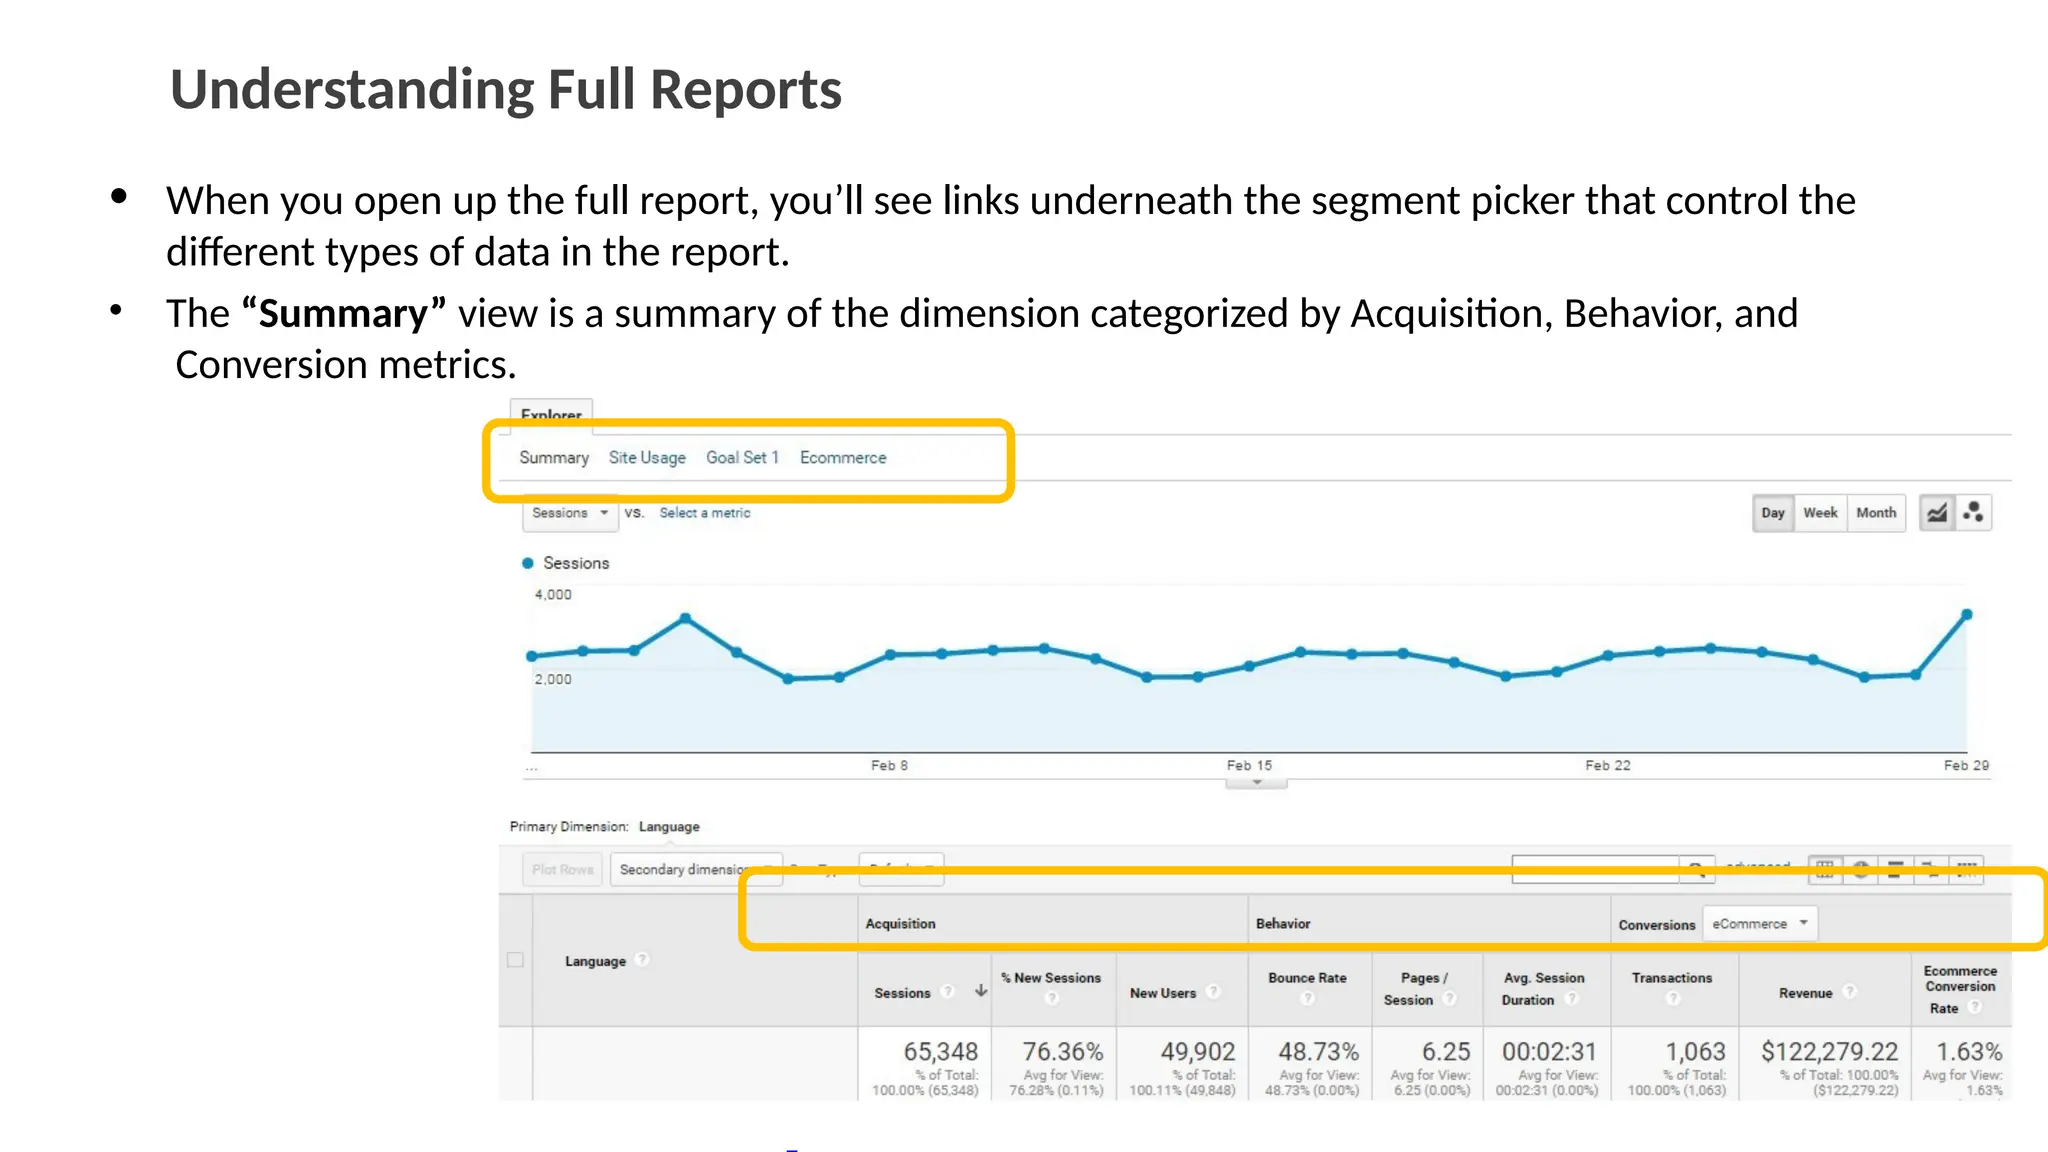Click the 49,902 new users value
This screenshot has height=1152, width=2048.
coord(1197,1051)
